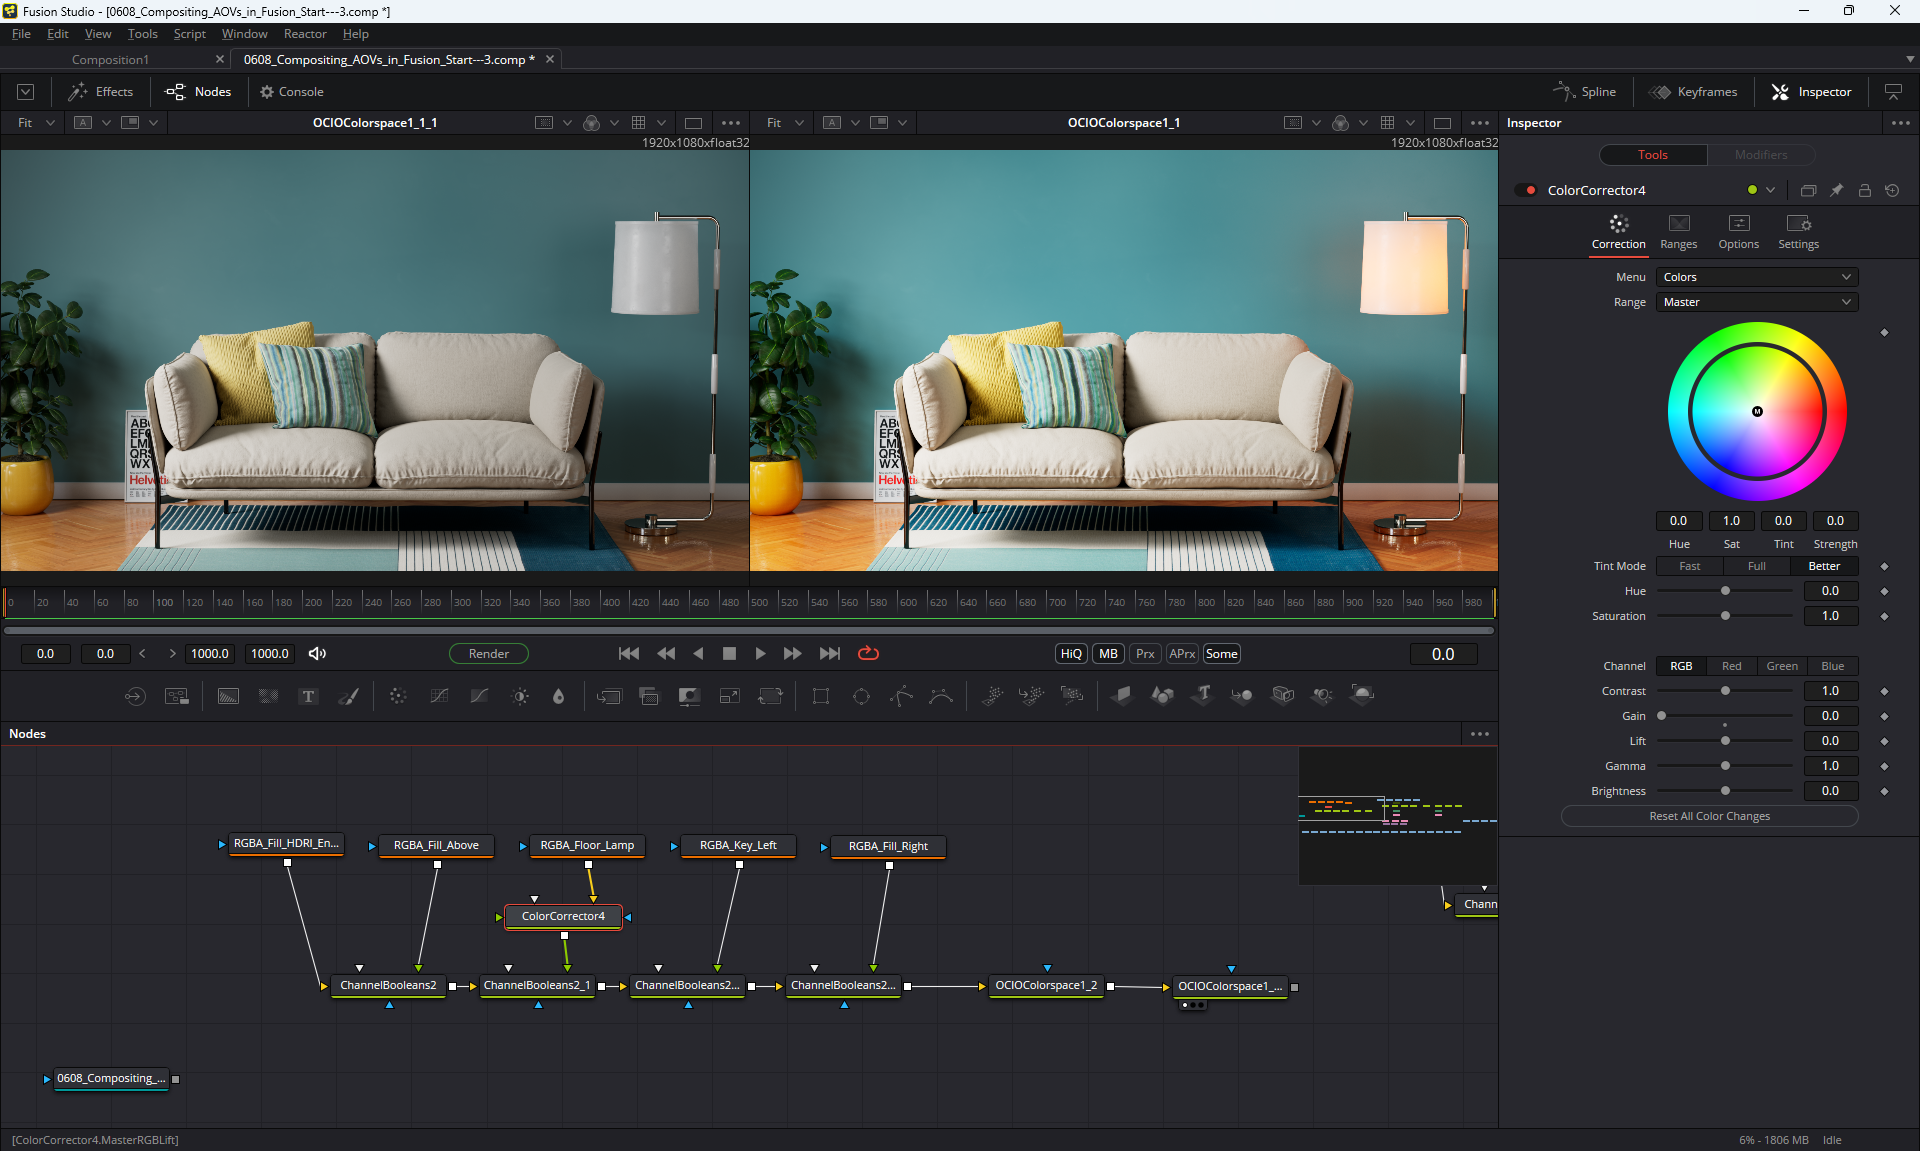The height and width of the screenshot is (1151, 1920).
Task: Toggle loop playback button
Action: 868,653
